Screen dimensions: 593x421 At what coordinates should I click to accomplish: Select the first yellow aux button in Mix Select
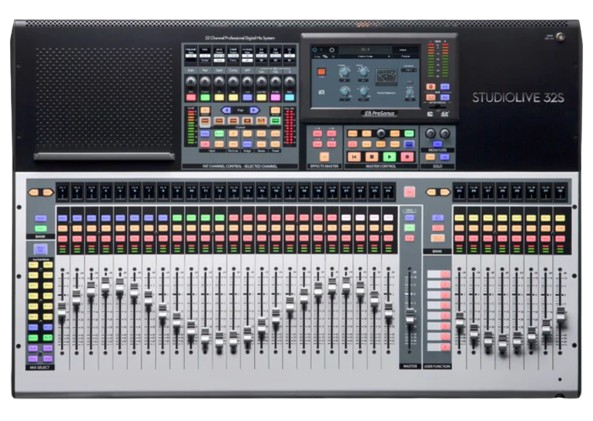[x=33, y=265]
